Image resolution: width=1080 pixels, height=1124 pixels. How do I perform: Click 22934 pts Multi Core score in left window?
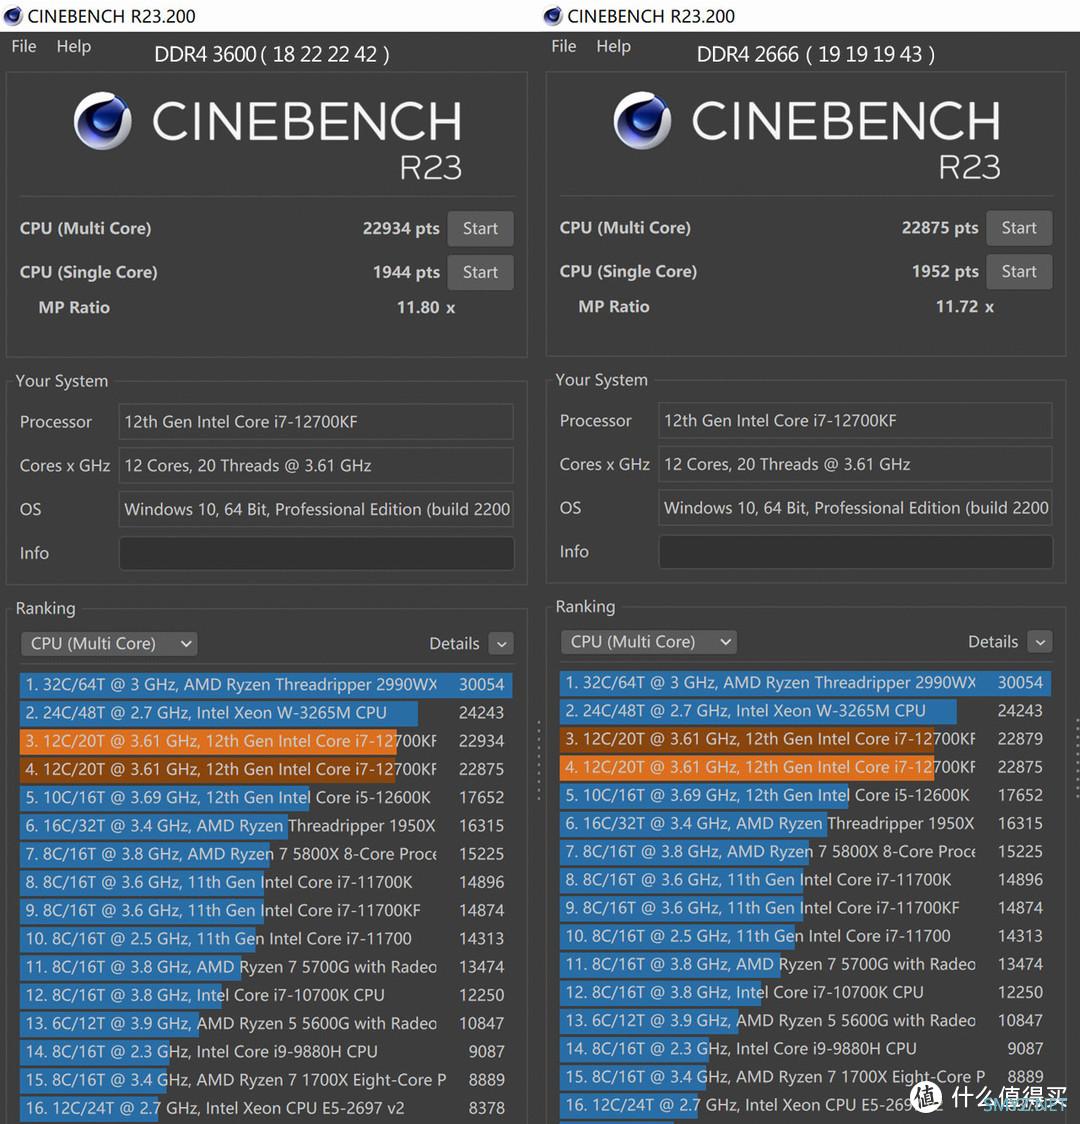(x=401, y=229)
